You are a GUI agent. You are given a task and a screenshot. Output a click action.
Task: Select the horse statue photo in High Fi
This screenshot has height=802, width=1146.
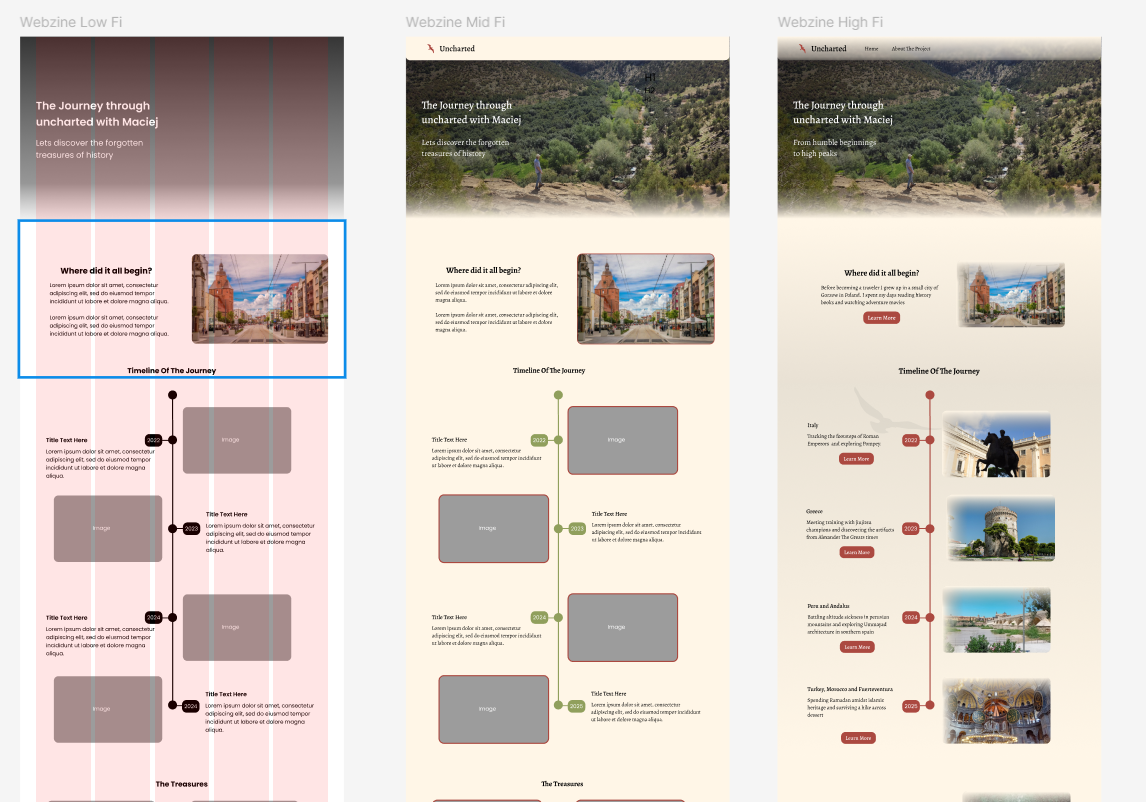pos(996,444)
